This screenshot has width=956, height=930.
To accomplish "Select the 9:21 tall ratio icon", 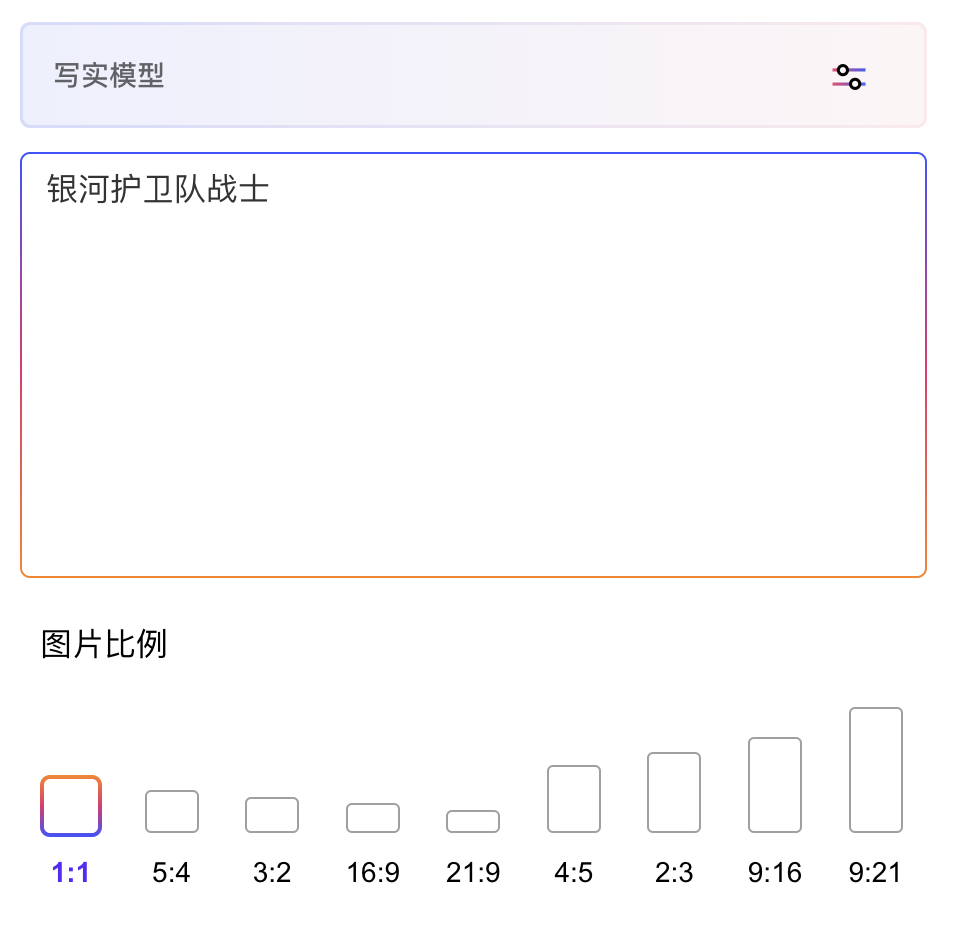I will pos(876,770).
